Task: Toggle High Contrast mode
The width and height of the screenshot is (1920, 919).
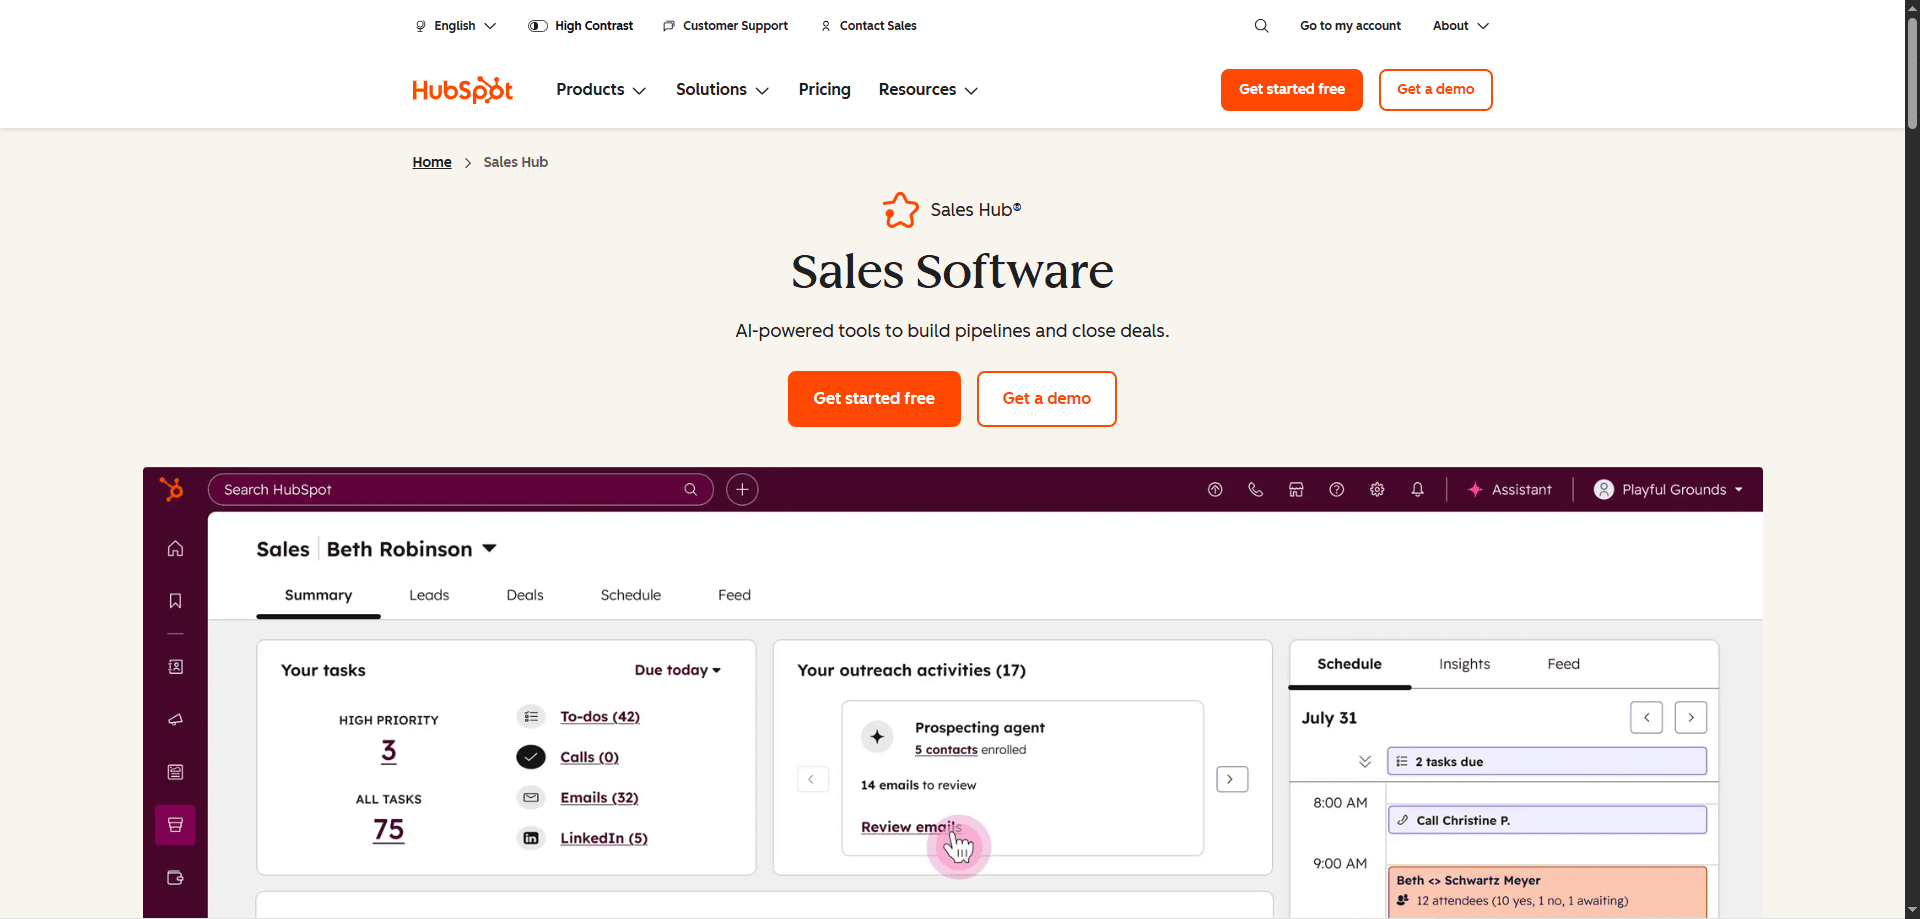Action: point(580,26)
